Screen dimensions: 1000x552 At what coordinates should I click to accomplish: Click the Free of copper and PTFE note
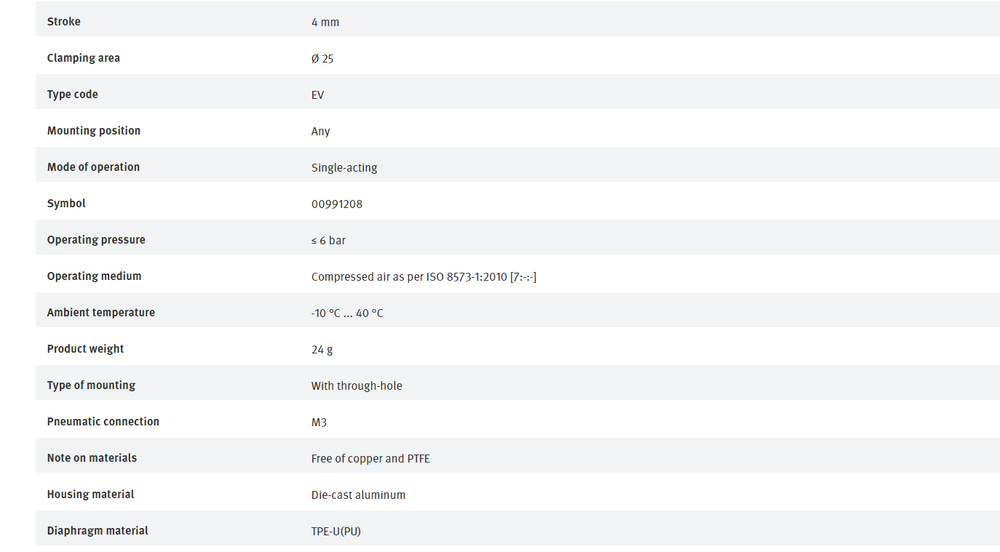370,459
